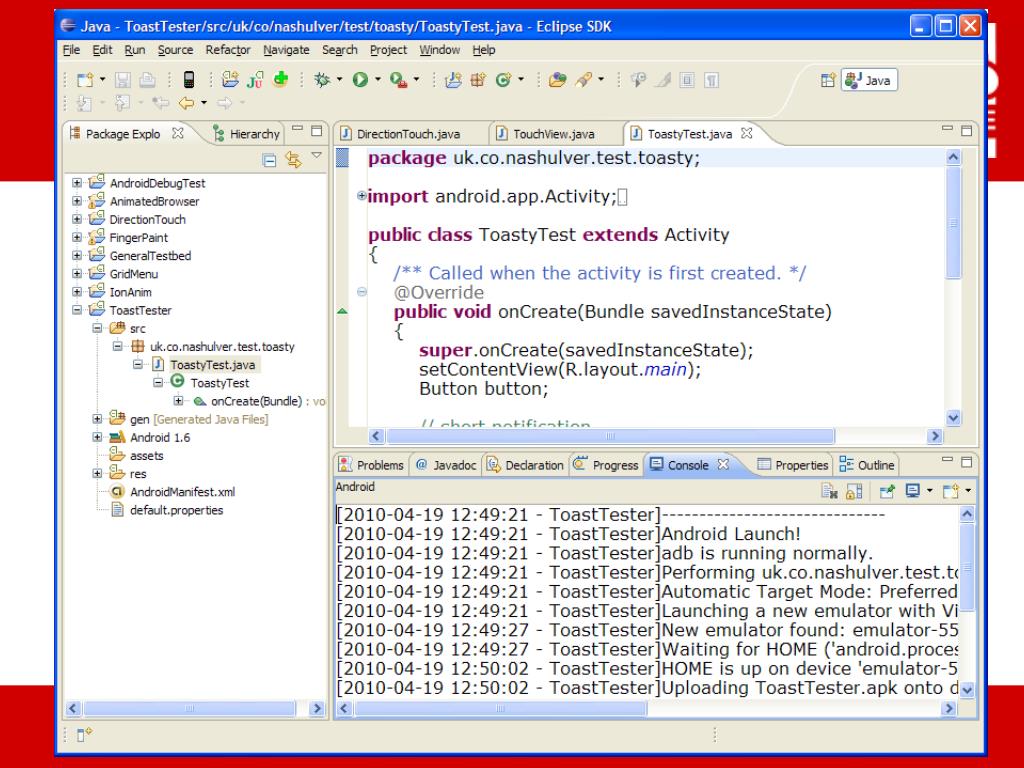Toggle Show Whitespace Characters icon
This screenshot has width=1024, height=768.
click(712, 80)
